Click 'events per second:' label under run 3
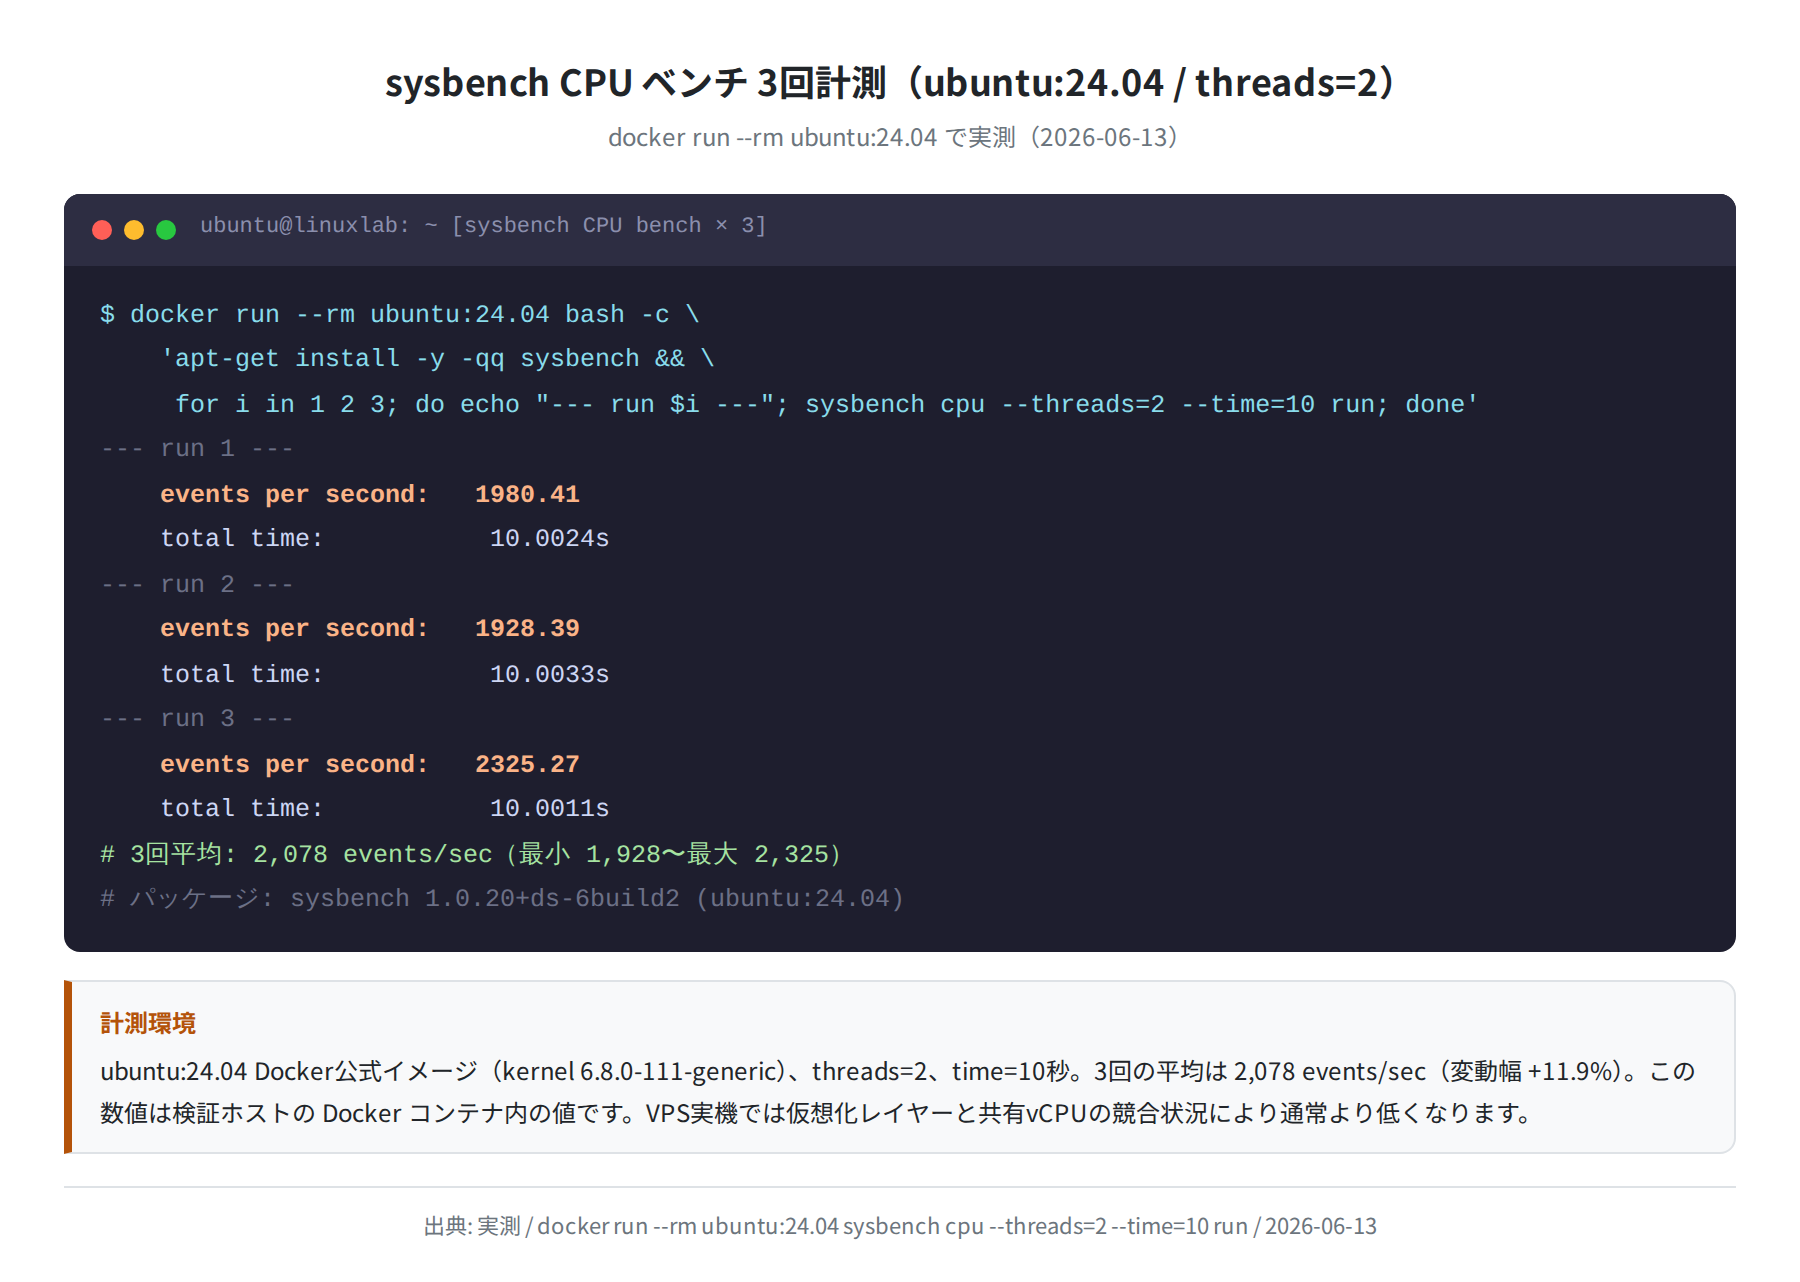 294,765
